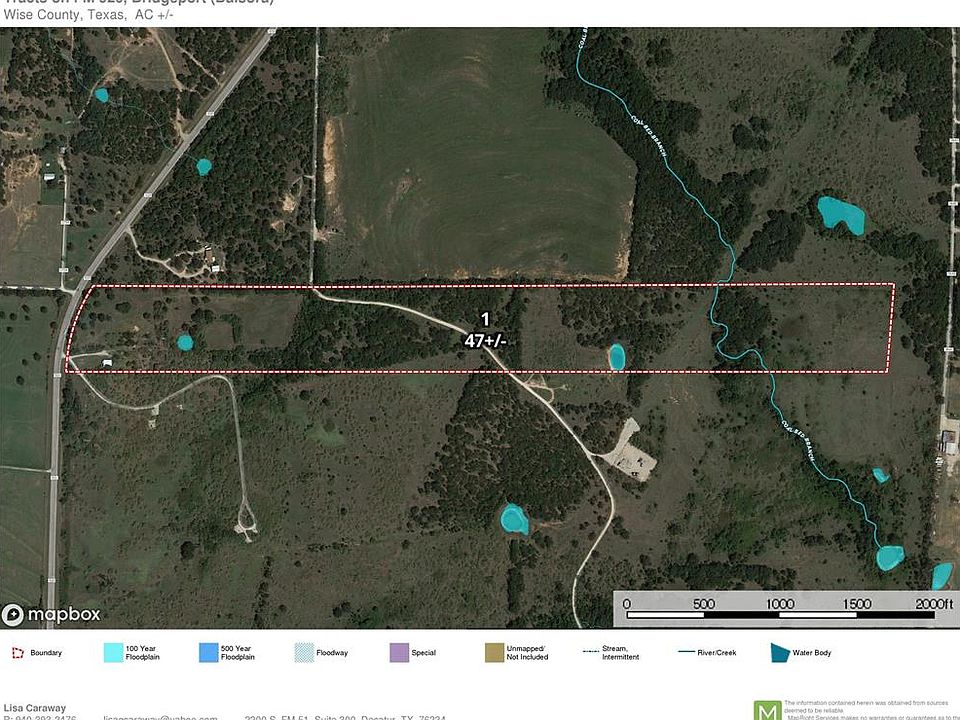Viewport: 960px width, 720px height.
Task: Click the pond in the tract's west half
Action: click(185, 342)
